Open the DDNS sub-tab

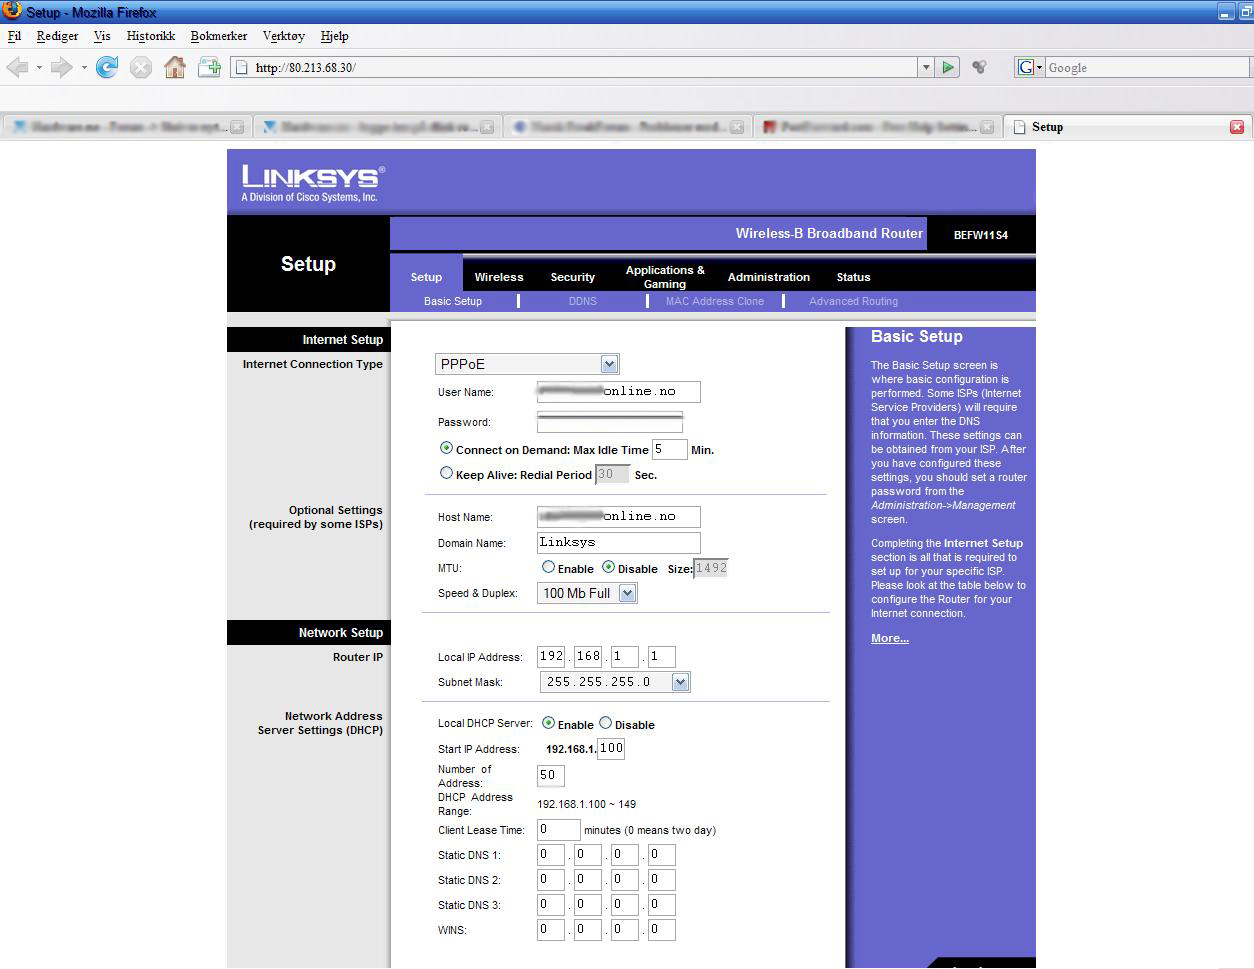click(583, 301)
